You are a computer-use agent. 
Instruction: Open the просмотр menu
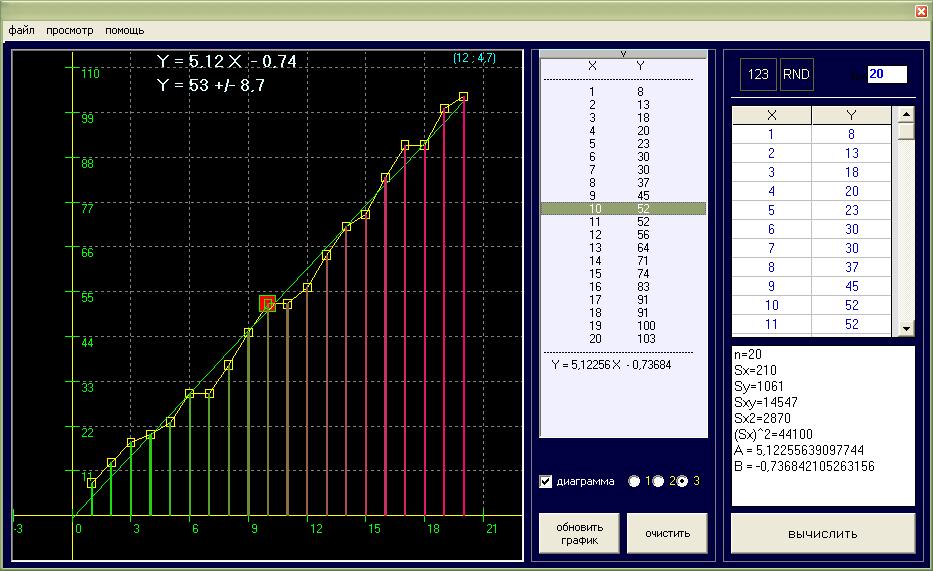(69, 30)
